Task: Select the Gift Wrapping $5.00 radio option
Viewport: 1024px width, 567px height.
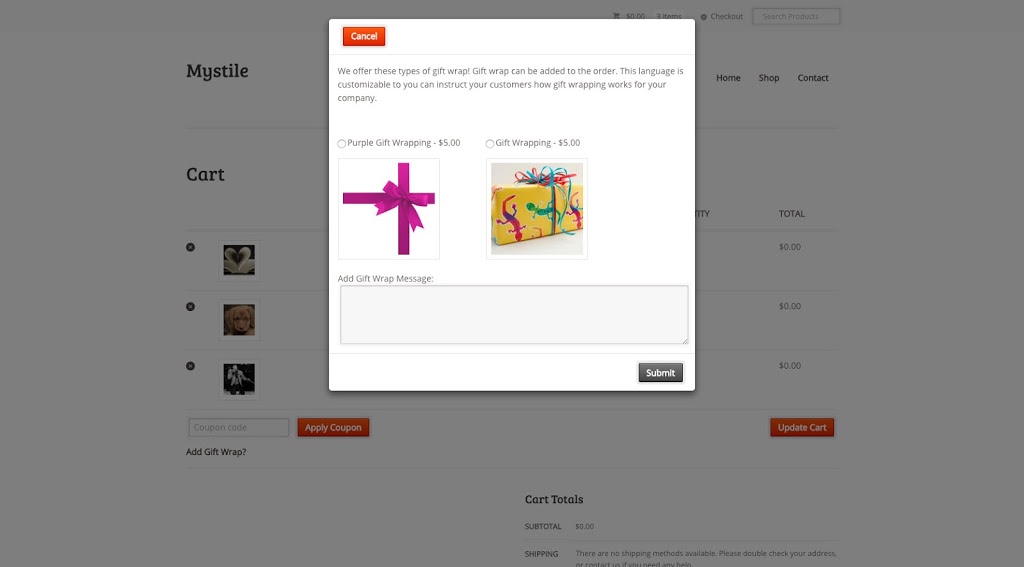Action: point(490,144)
